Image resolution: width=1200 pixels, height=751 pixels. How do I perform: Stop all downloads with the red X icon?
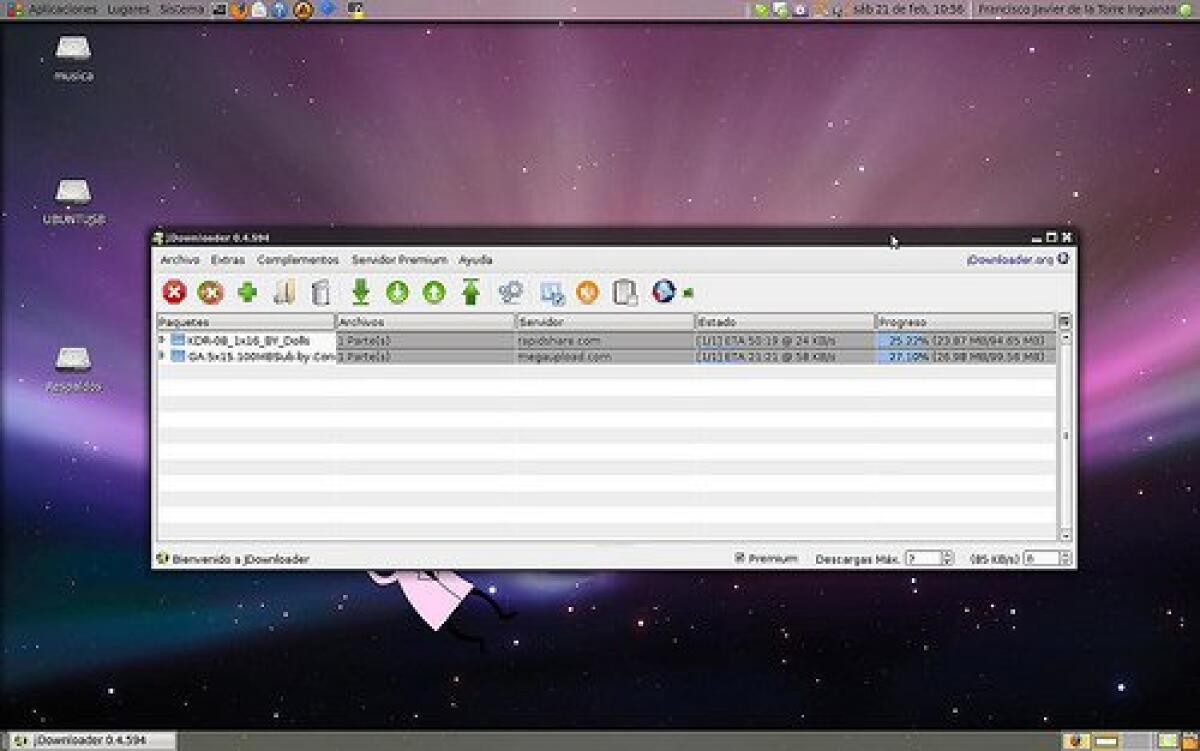(173, 291)
